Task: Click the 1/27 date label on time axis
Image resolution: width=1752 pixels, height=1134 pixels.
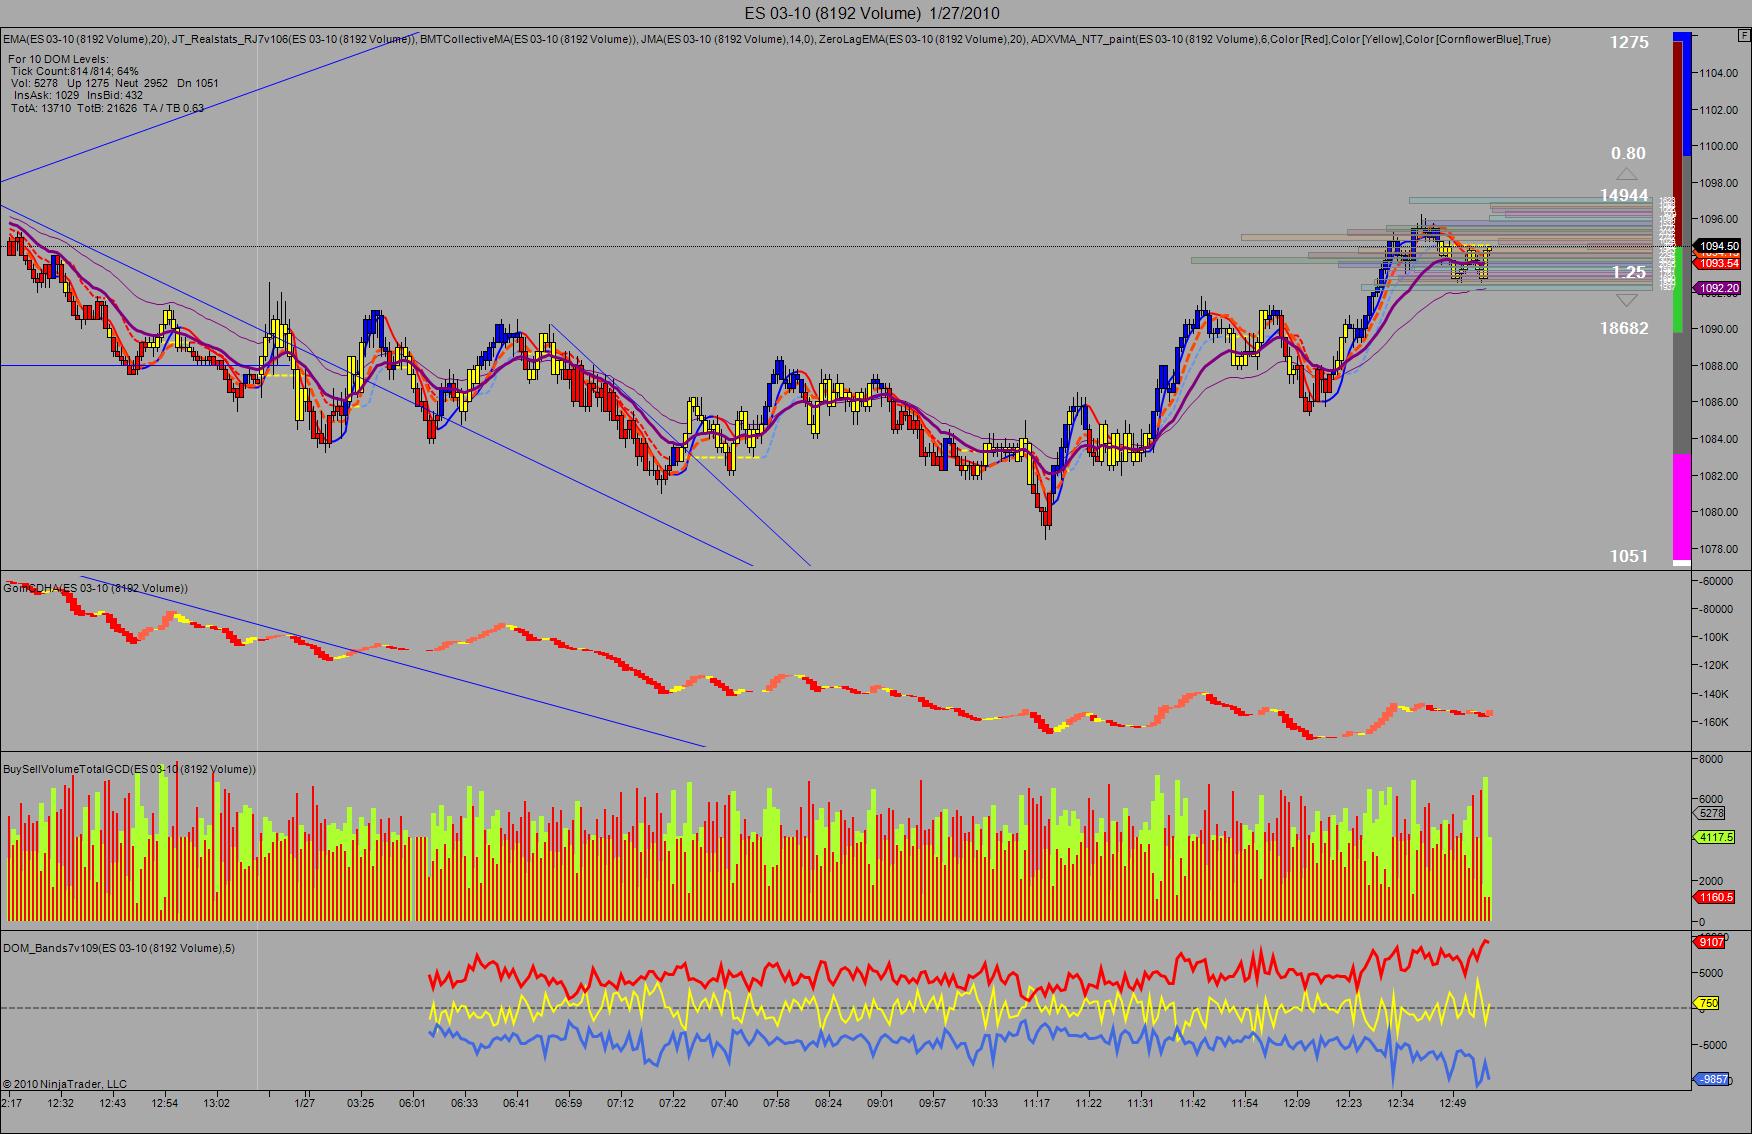Action: coord(305,1103)
